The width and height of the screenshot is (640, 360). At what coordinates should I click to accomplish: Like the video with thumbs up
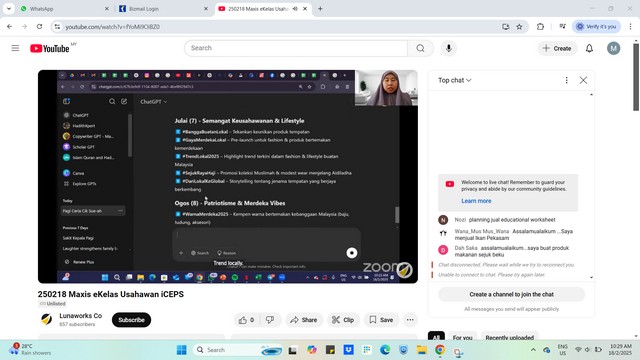point(247,320)
